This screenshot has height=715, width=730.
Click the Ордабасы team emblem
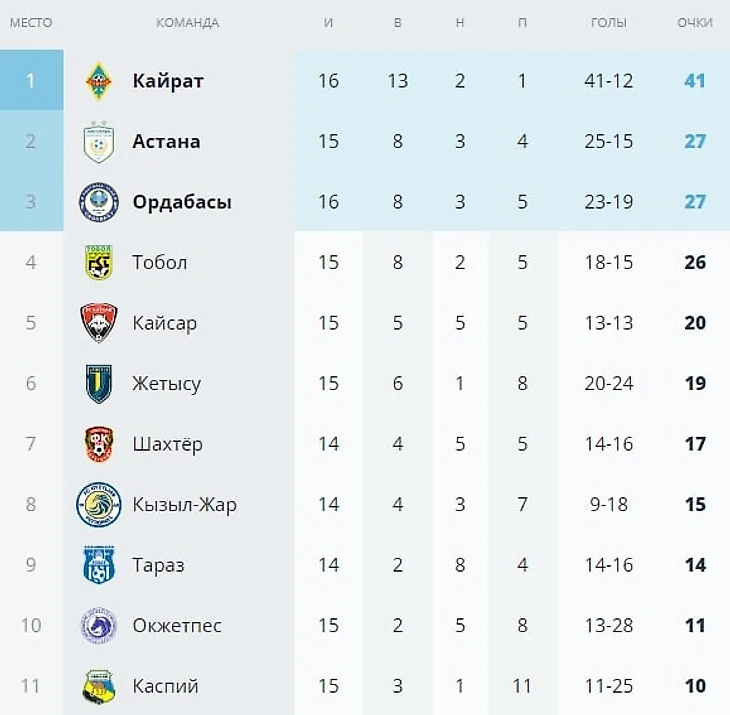point(99,202)
